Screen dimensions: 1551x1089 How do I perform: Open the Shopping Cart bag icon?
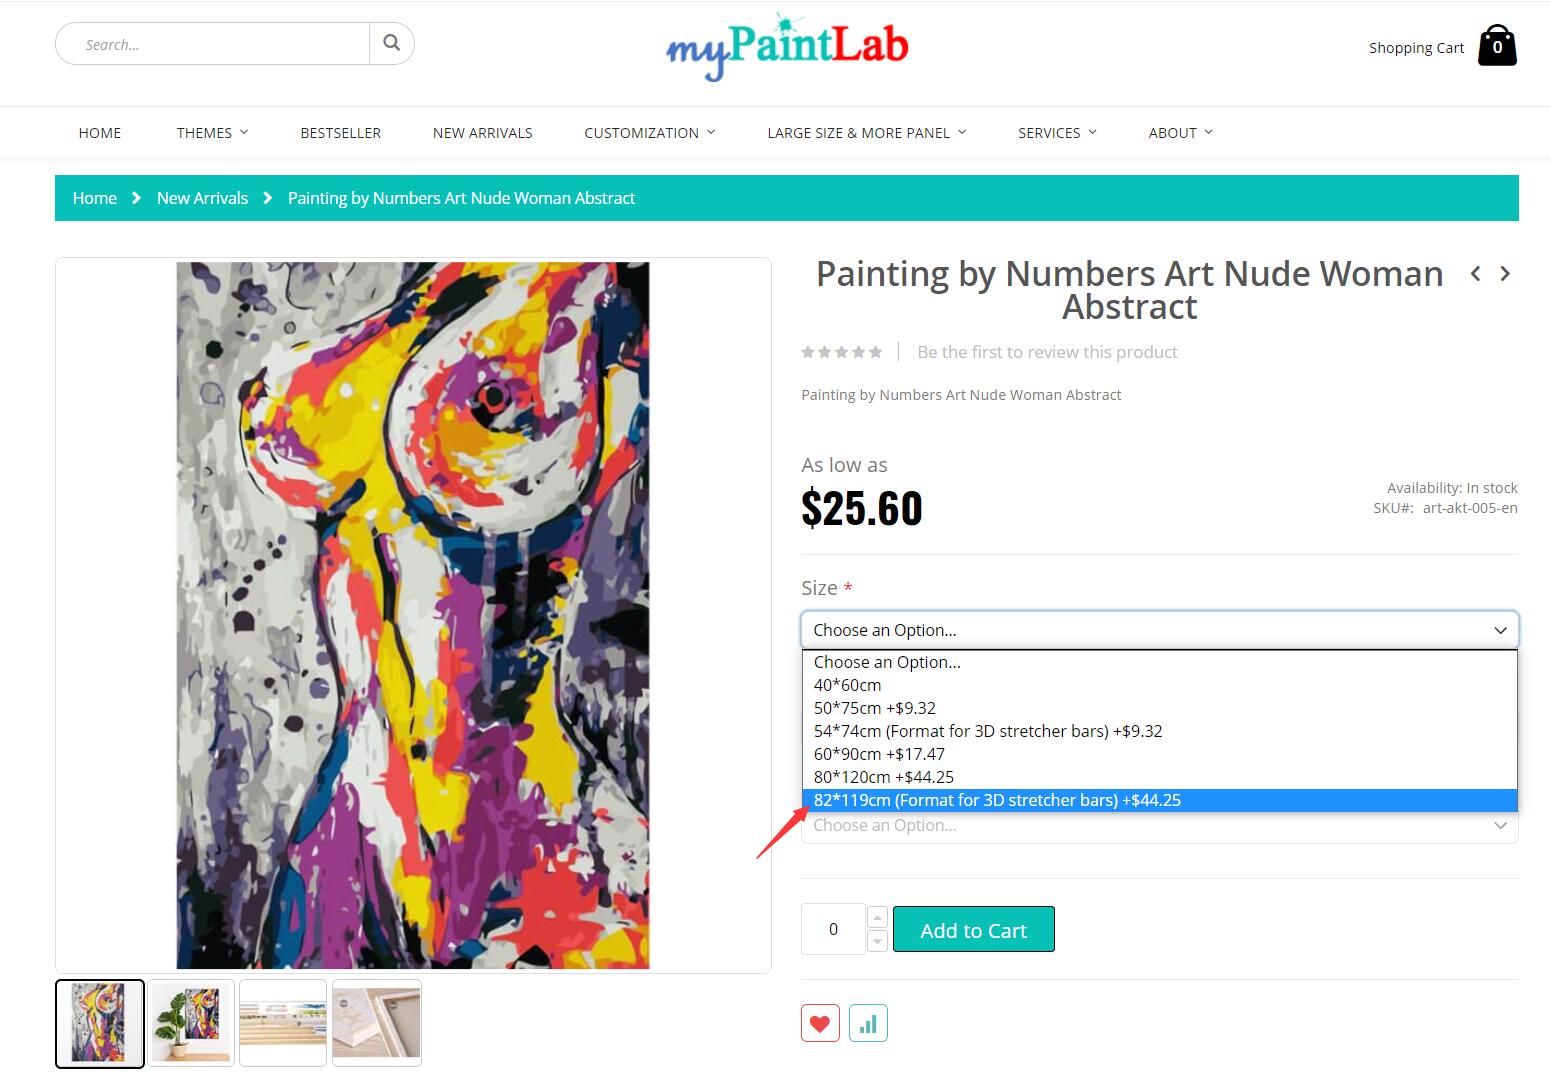click(1497, 45)
